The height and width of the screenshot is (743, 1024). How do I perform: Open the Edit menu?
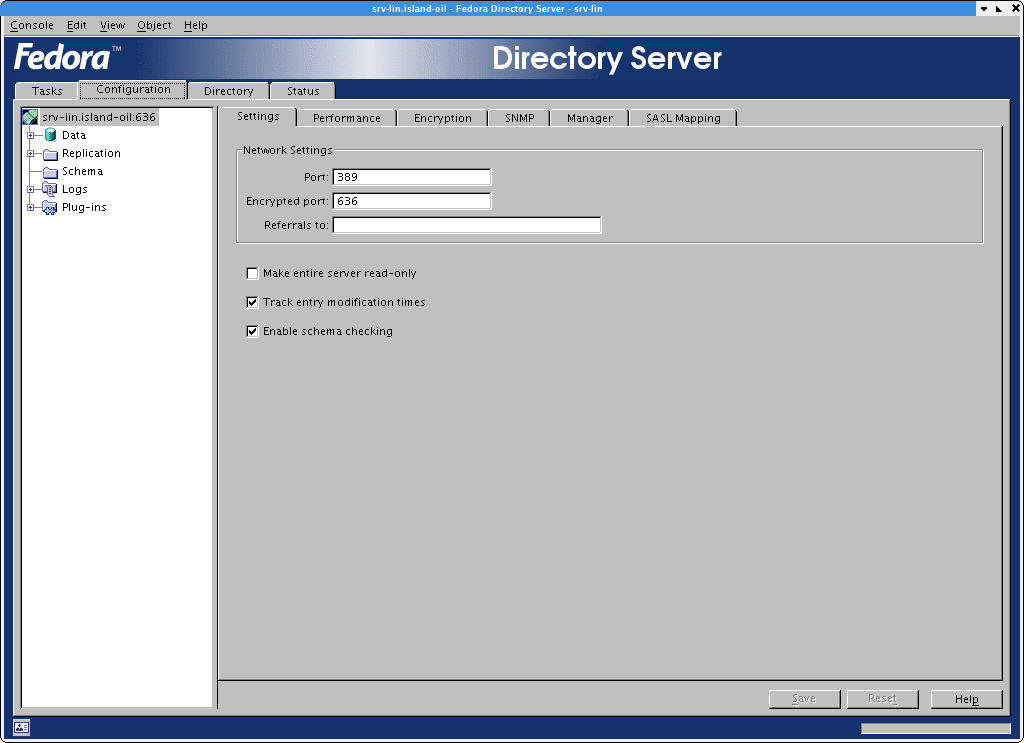76,25
